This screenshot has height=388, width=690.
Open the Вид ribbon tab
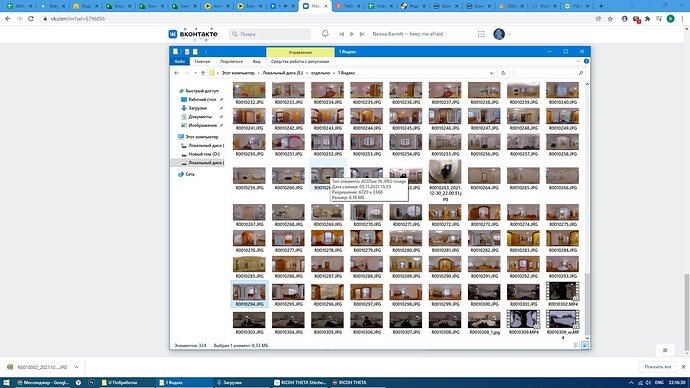(256, 62)
